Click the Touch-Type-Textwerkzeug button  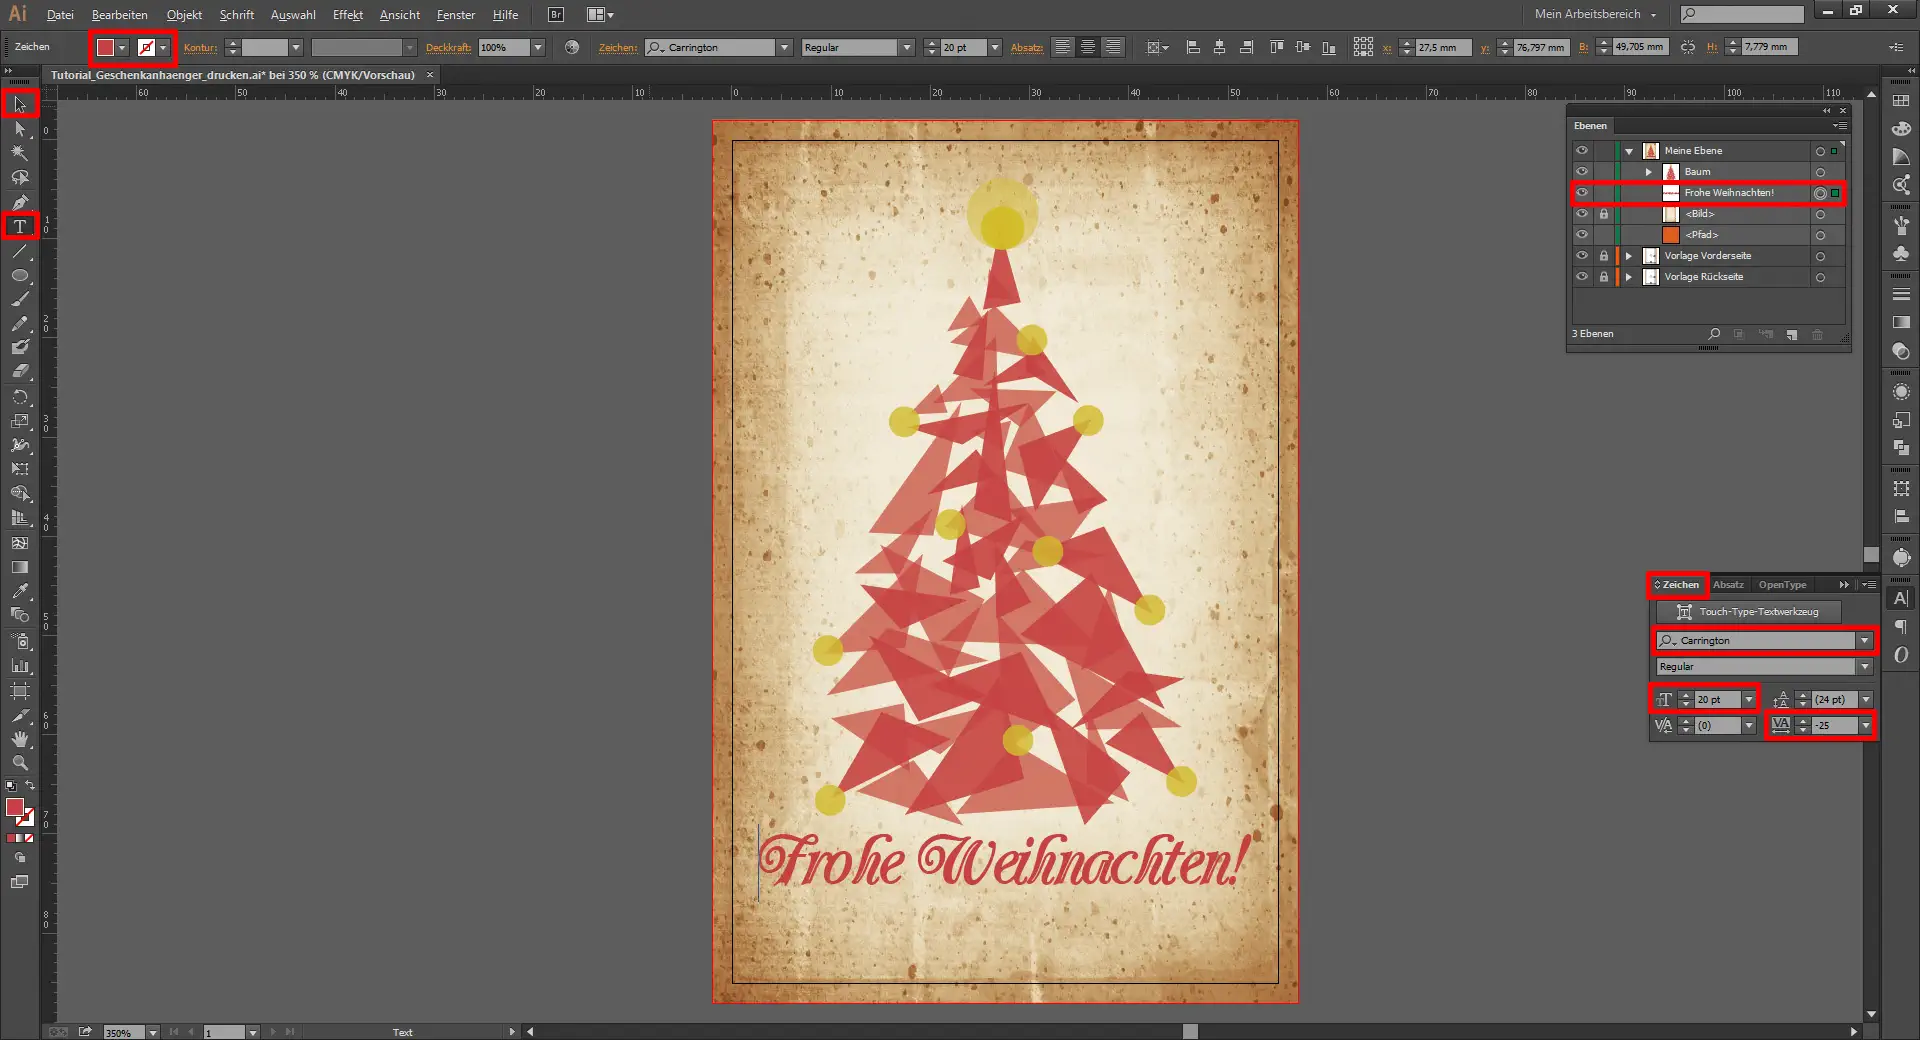(1748, 612)
